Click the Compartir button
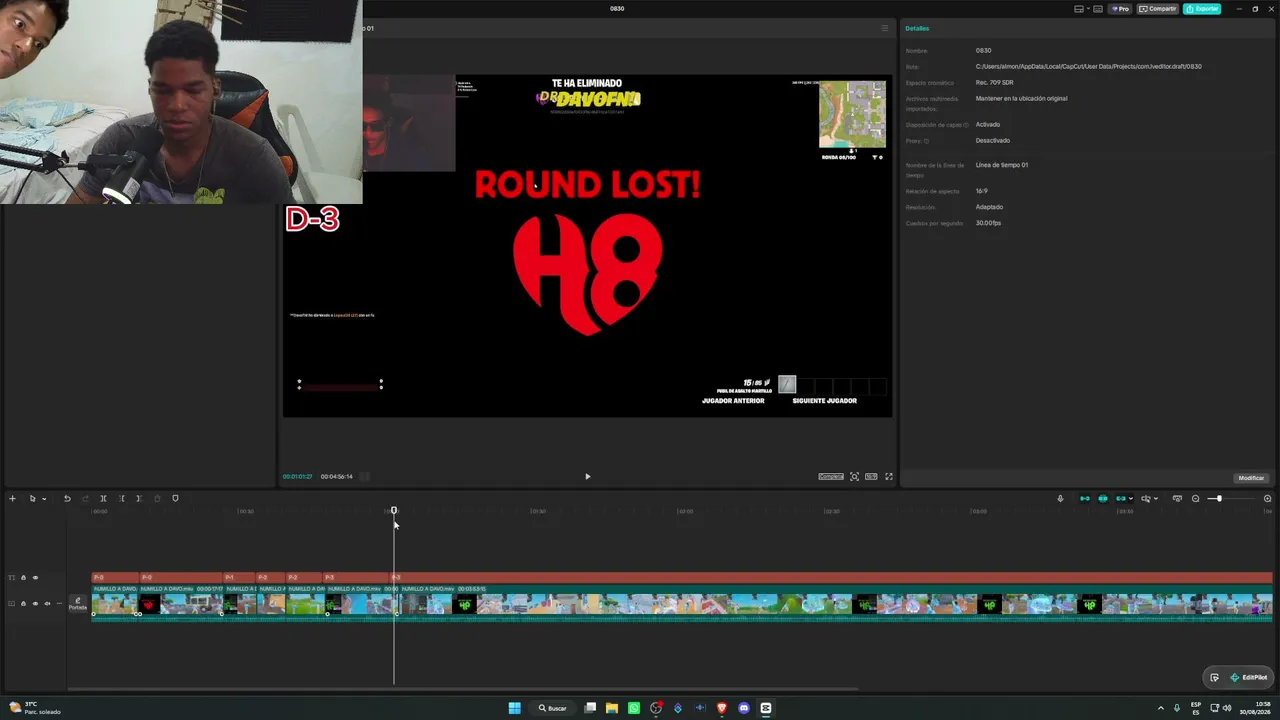 (1157, 9)
